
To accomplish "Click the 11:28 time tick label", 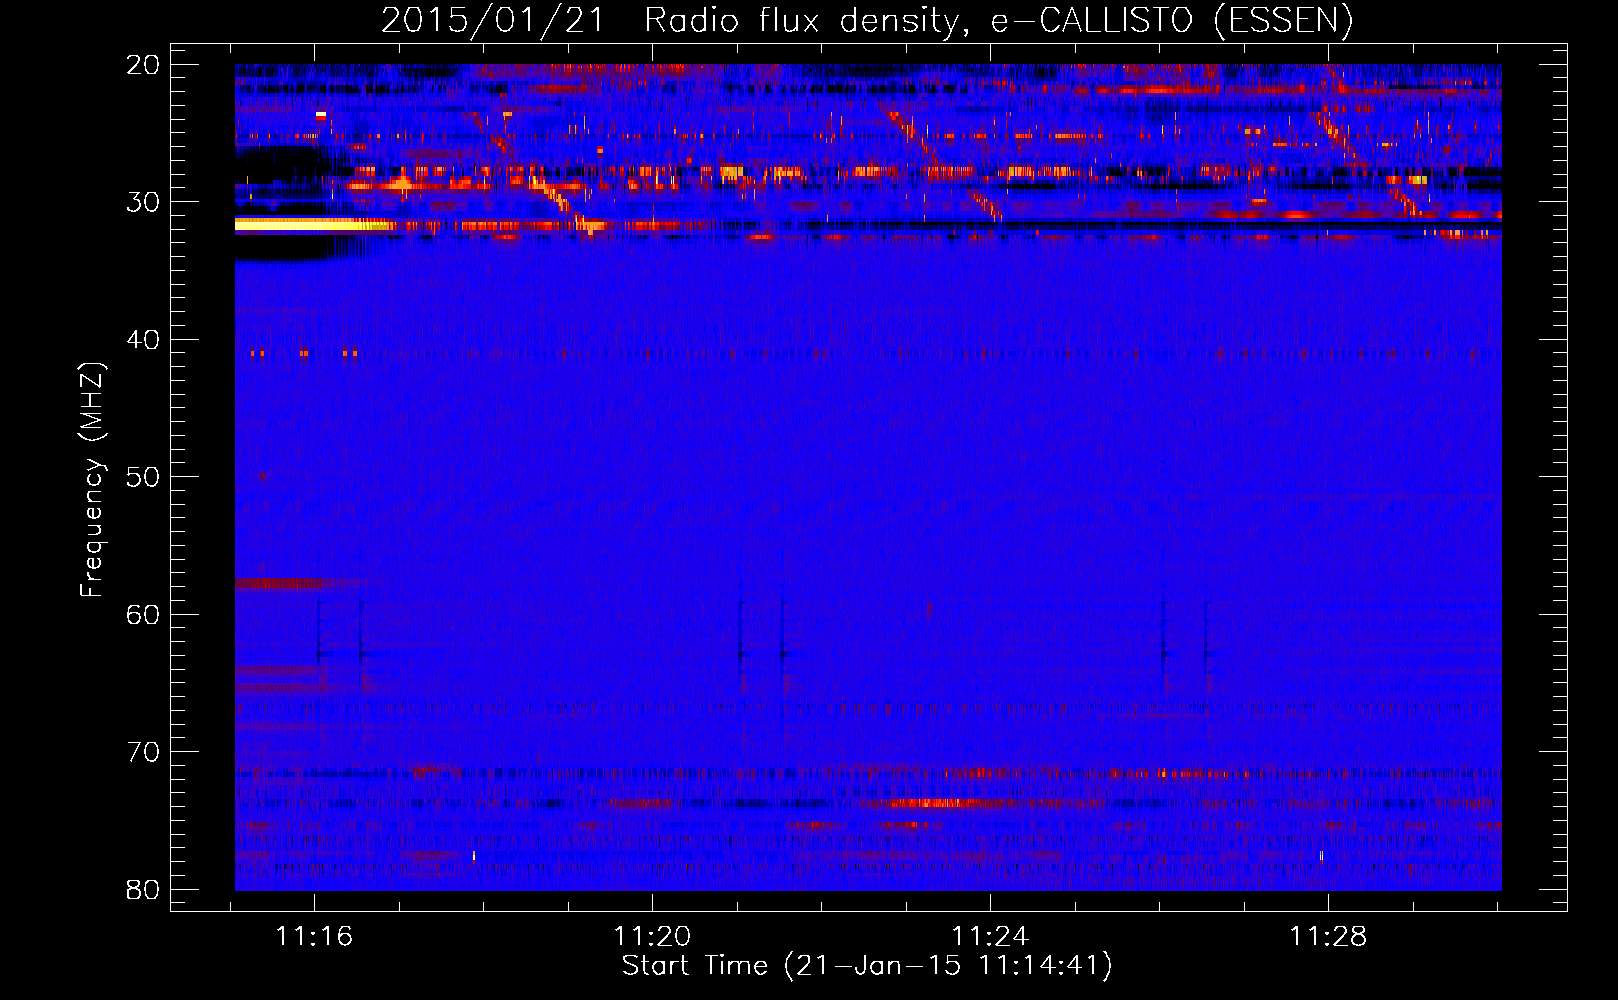I will pyautogui.click(x=1328, y=937).
